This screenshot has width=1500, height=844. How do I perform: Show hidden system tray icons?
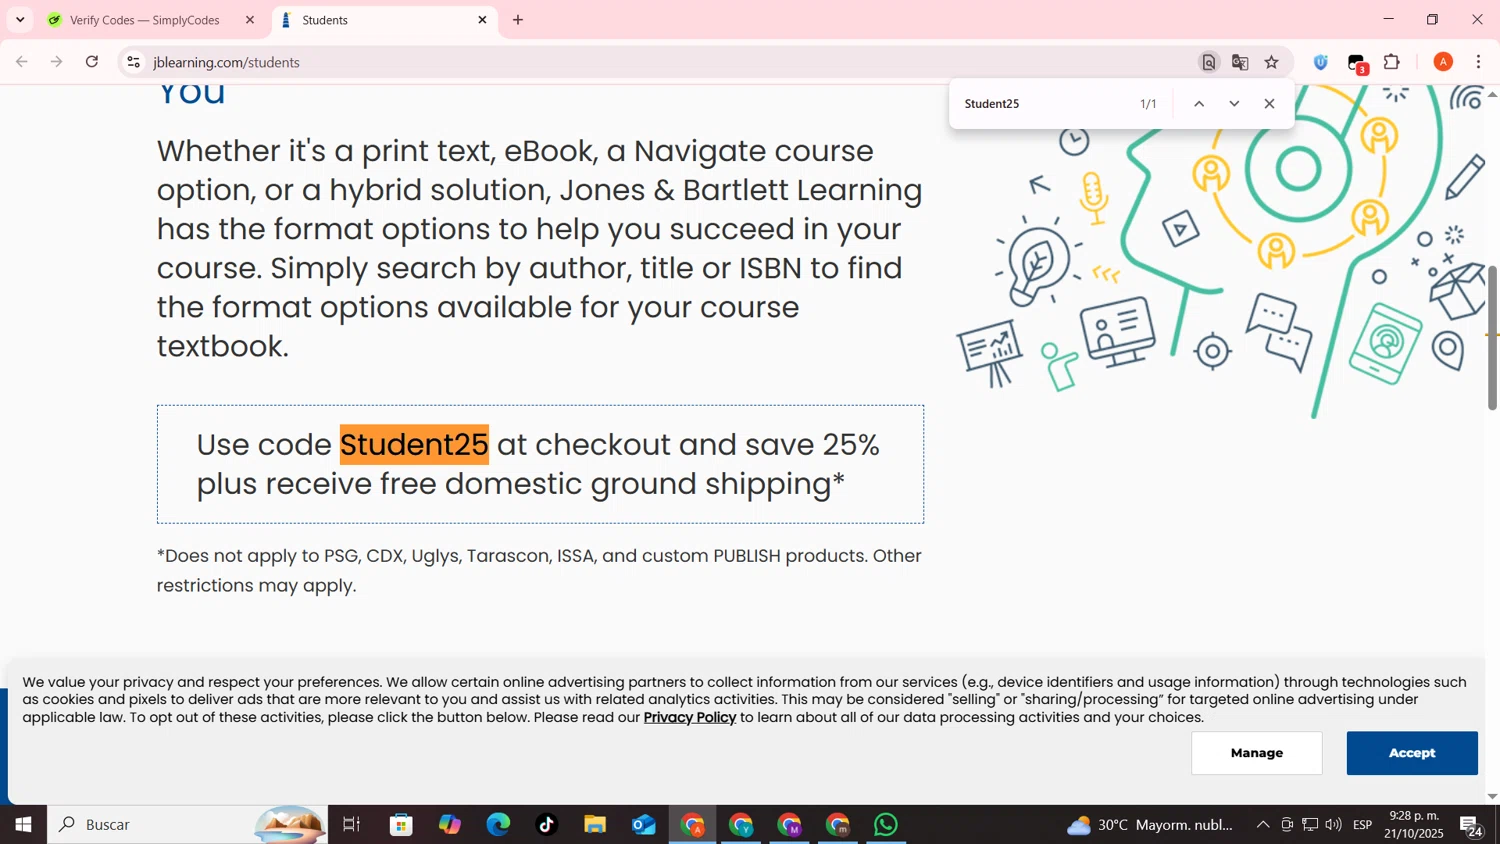pyautogui.click(x=1263, y=825)
